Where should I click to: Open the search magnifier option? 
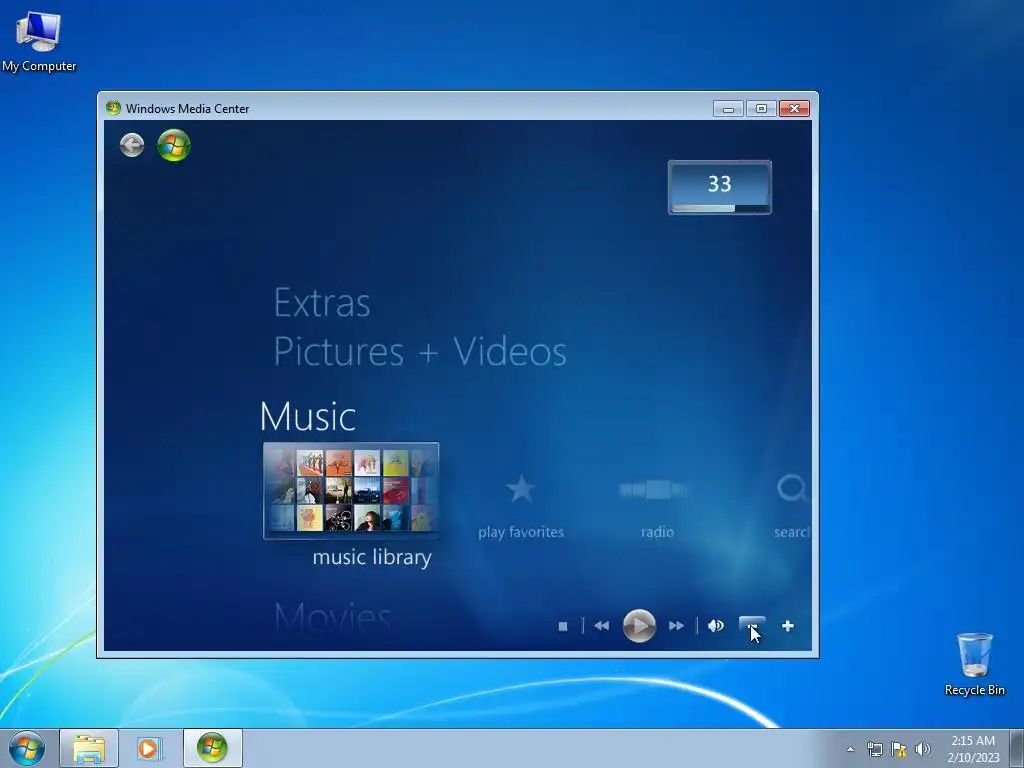point(792,488)
